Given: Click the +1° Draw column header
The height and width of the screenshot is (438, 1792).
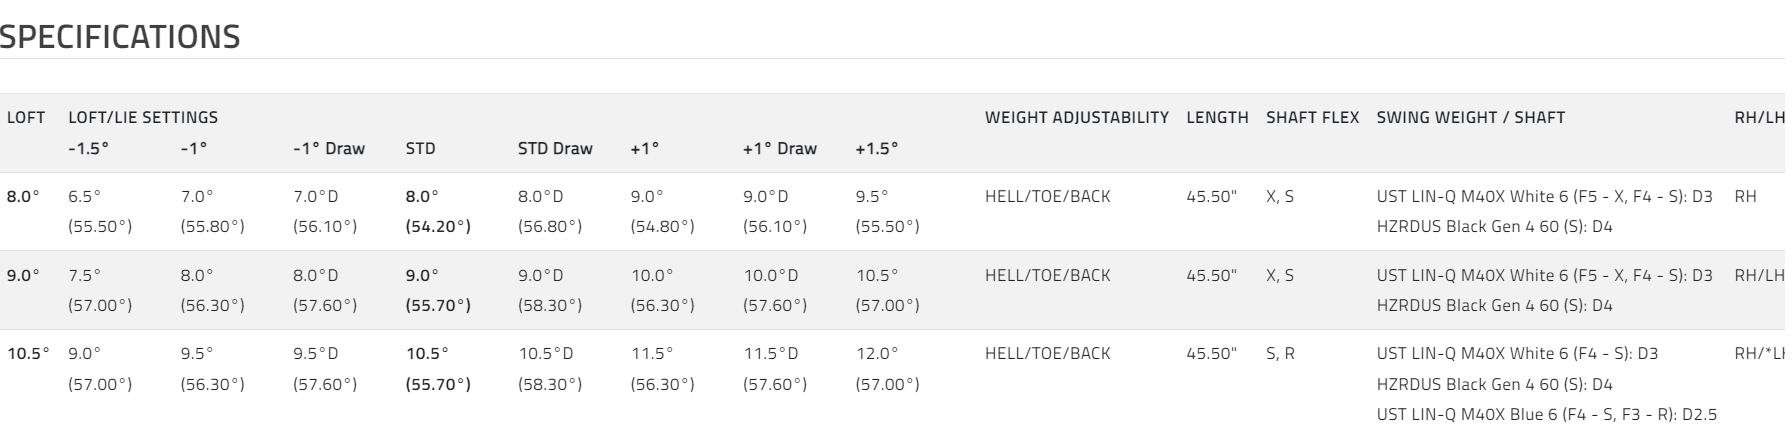Looking at the screenshot, I should click(779, 148).
